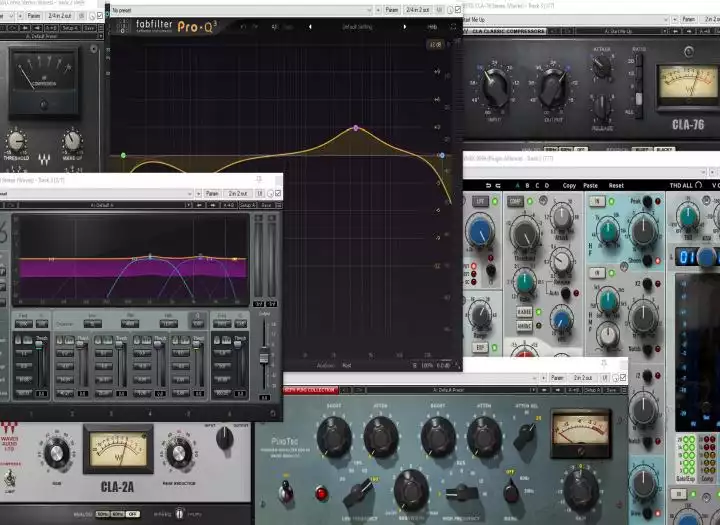Open the CLA-76 preset dropdown
Screen dimensions: 720x525
565,19
